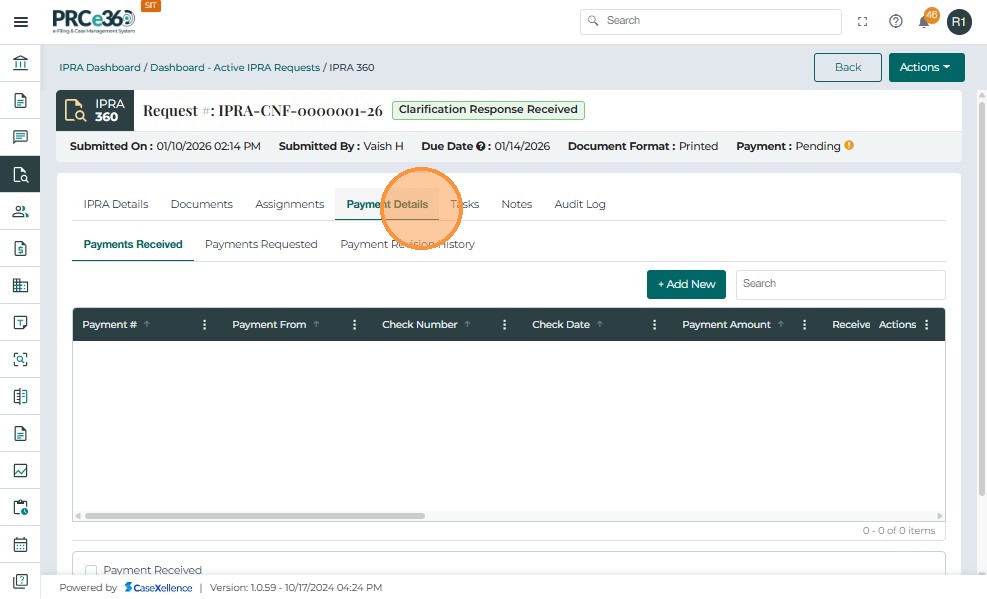Sort by Payment From column header
The image size is (987, 599).
(269, 325)
